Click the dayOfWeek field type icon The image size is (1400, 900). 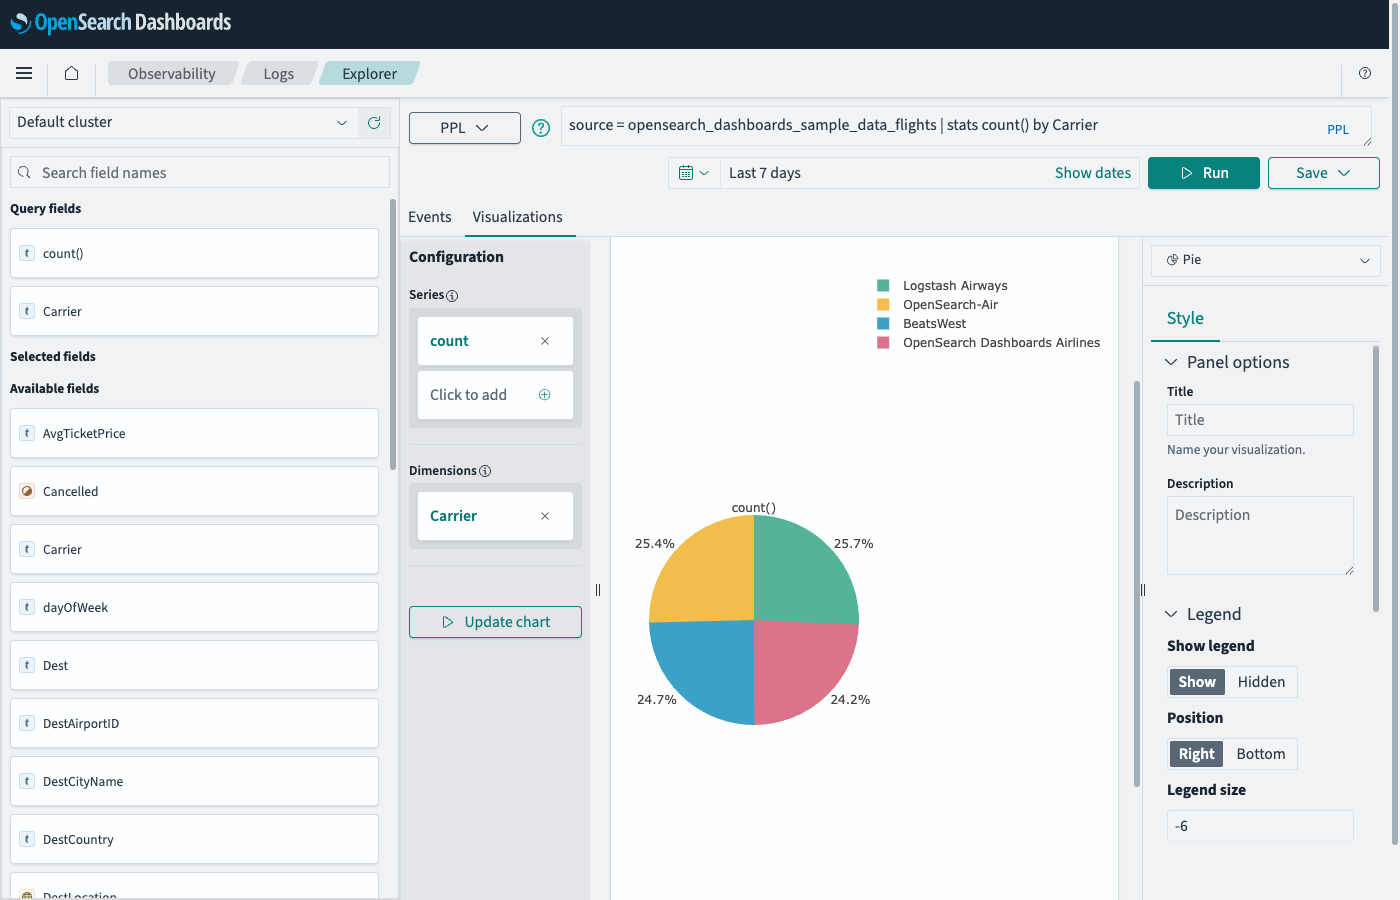coord(28,607)
